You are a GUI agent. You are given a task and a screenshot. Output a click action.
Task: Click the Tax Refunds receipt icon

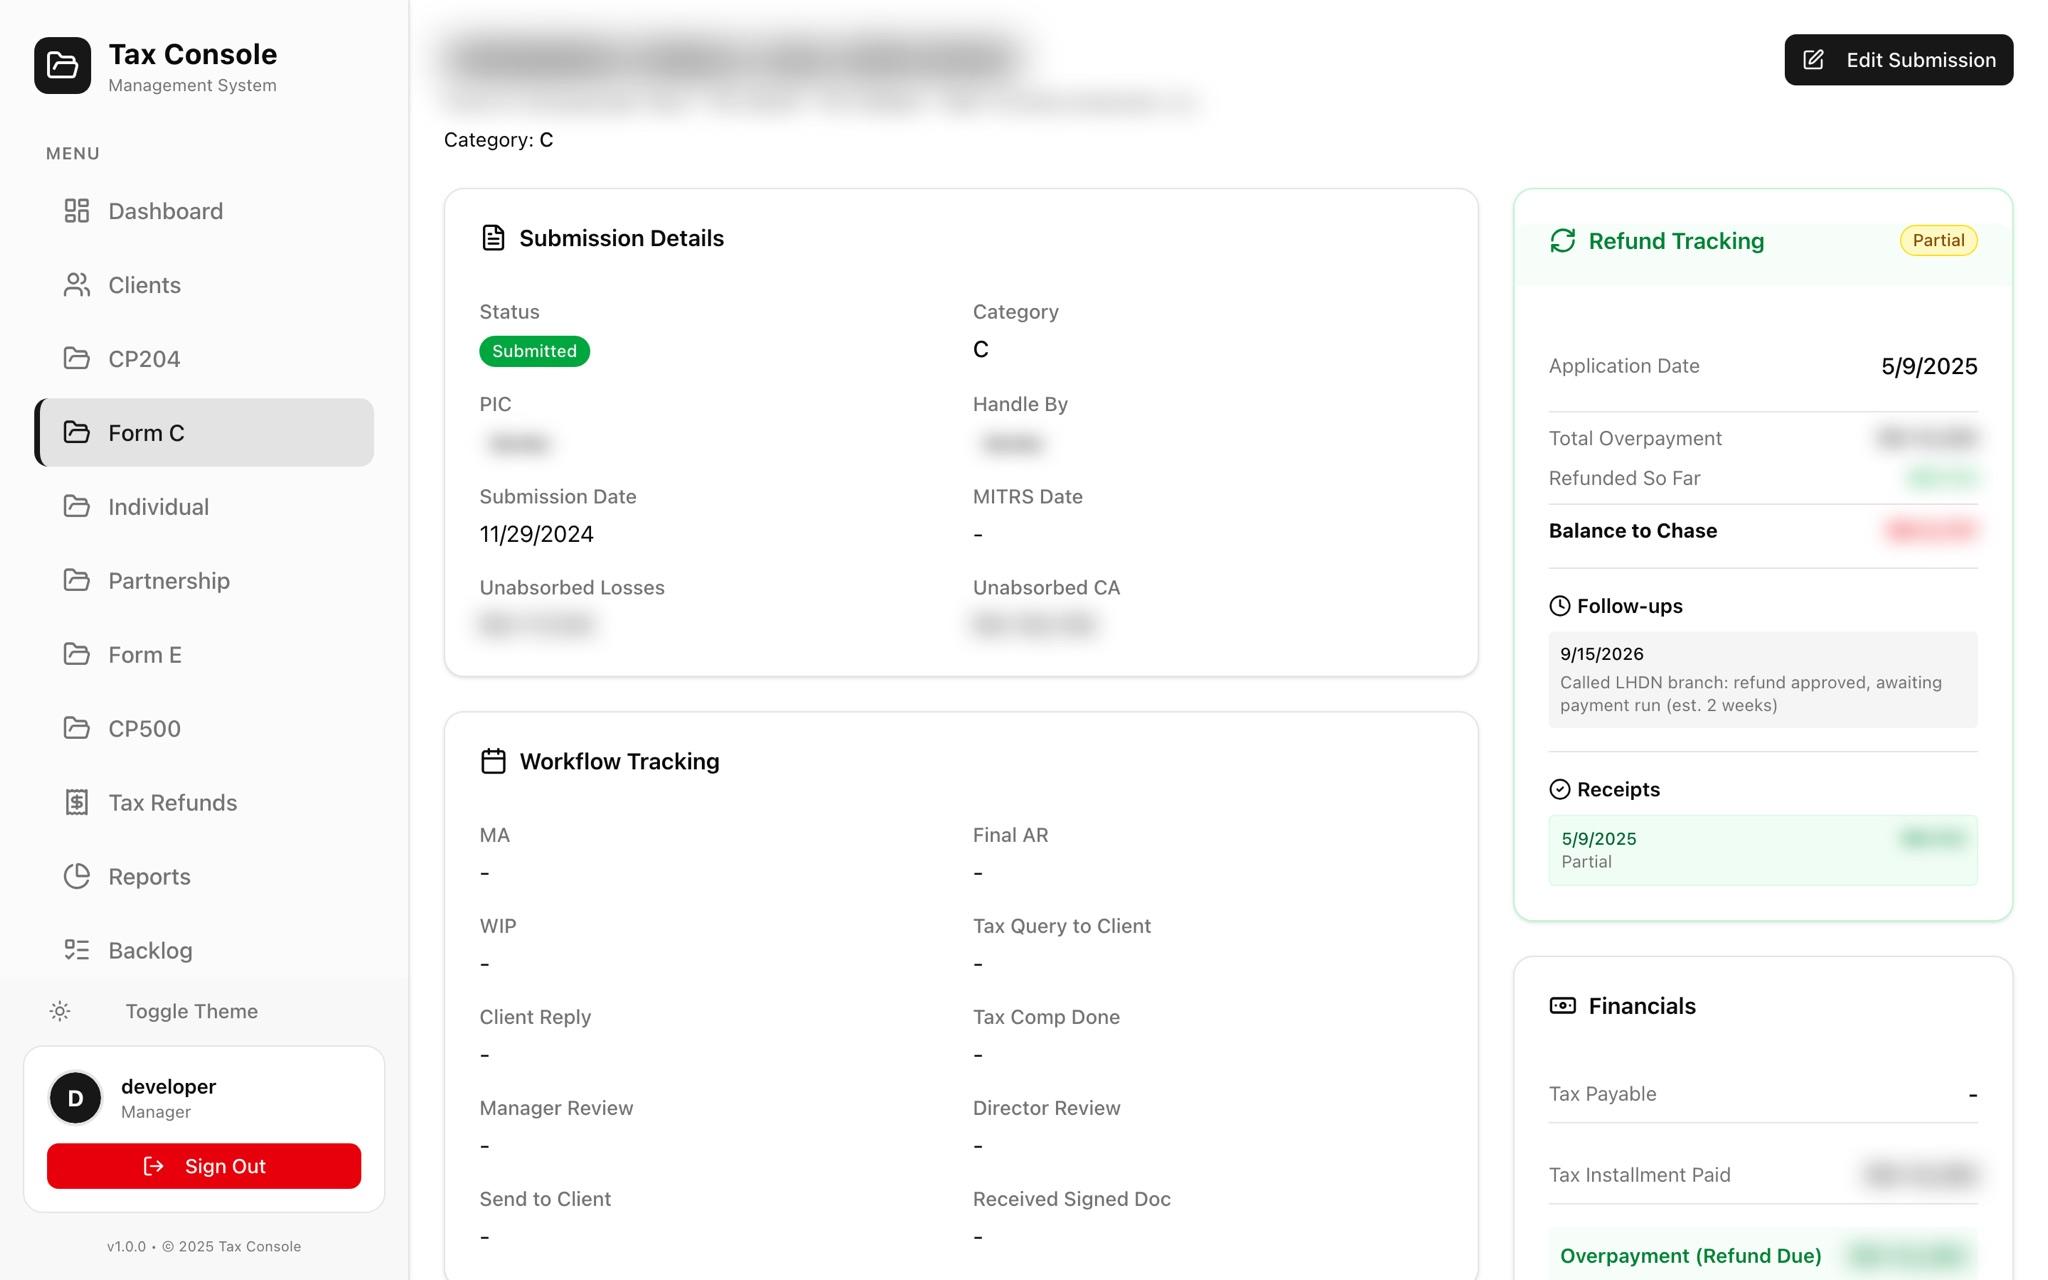[x=77, y=803]
